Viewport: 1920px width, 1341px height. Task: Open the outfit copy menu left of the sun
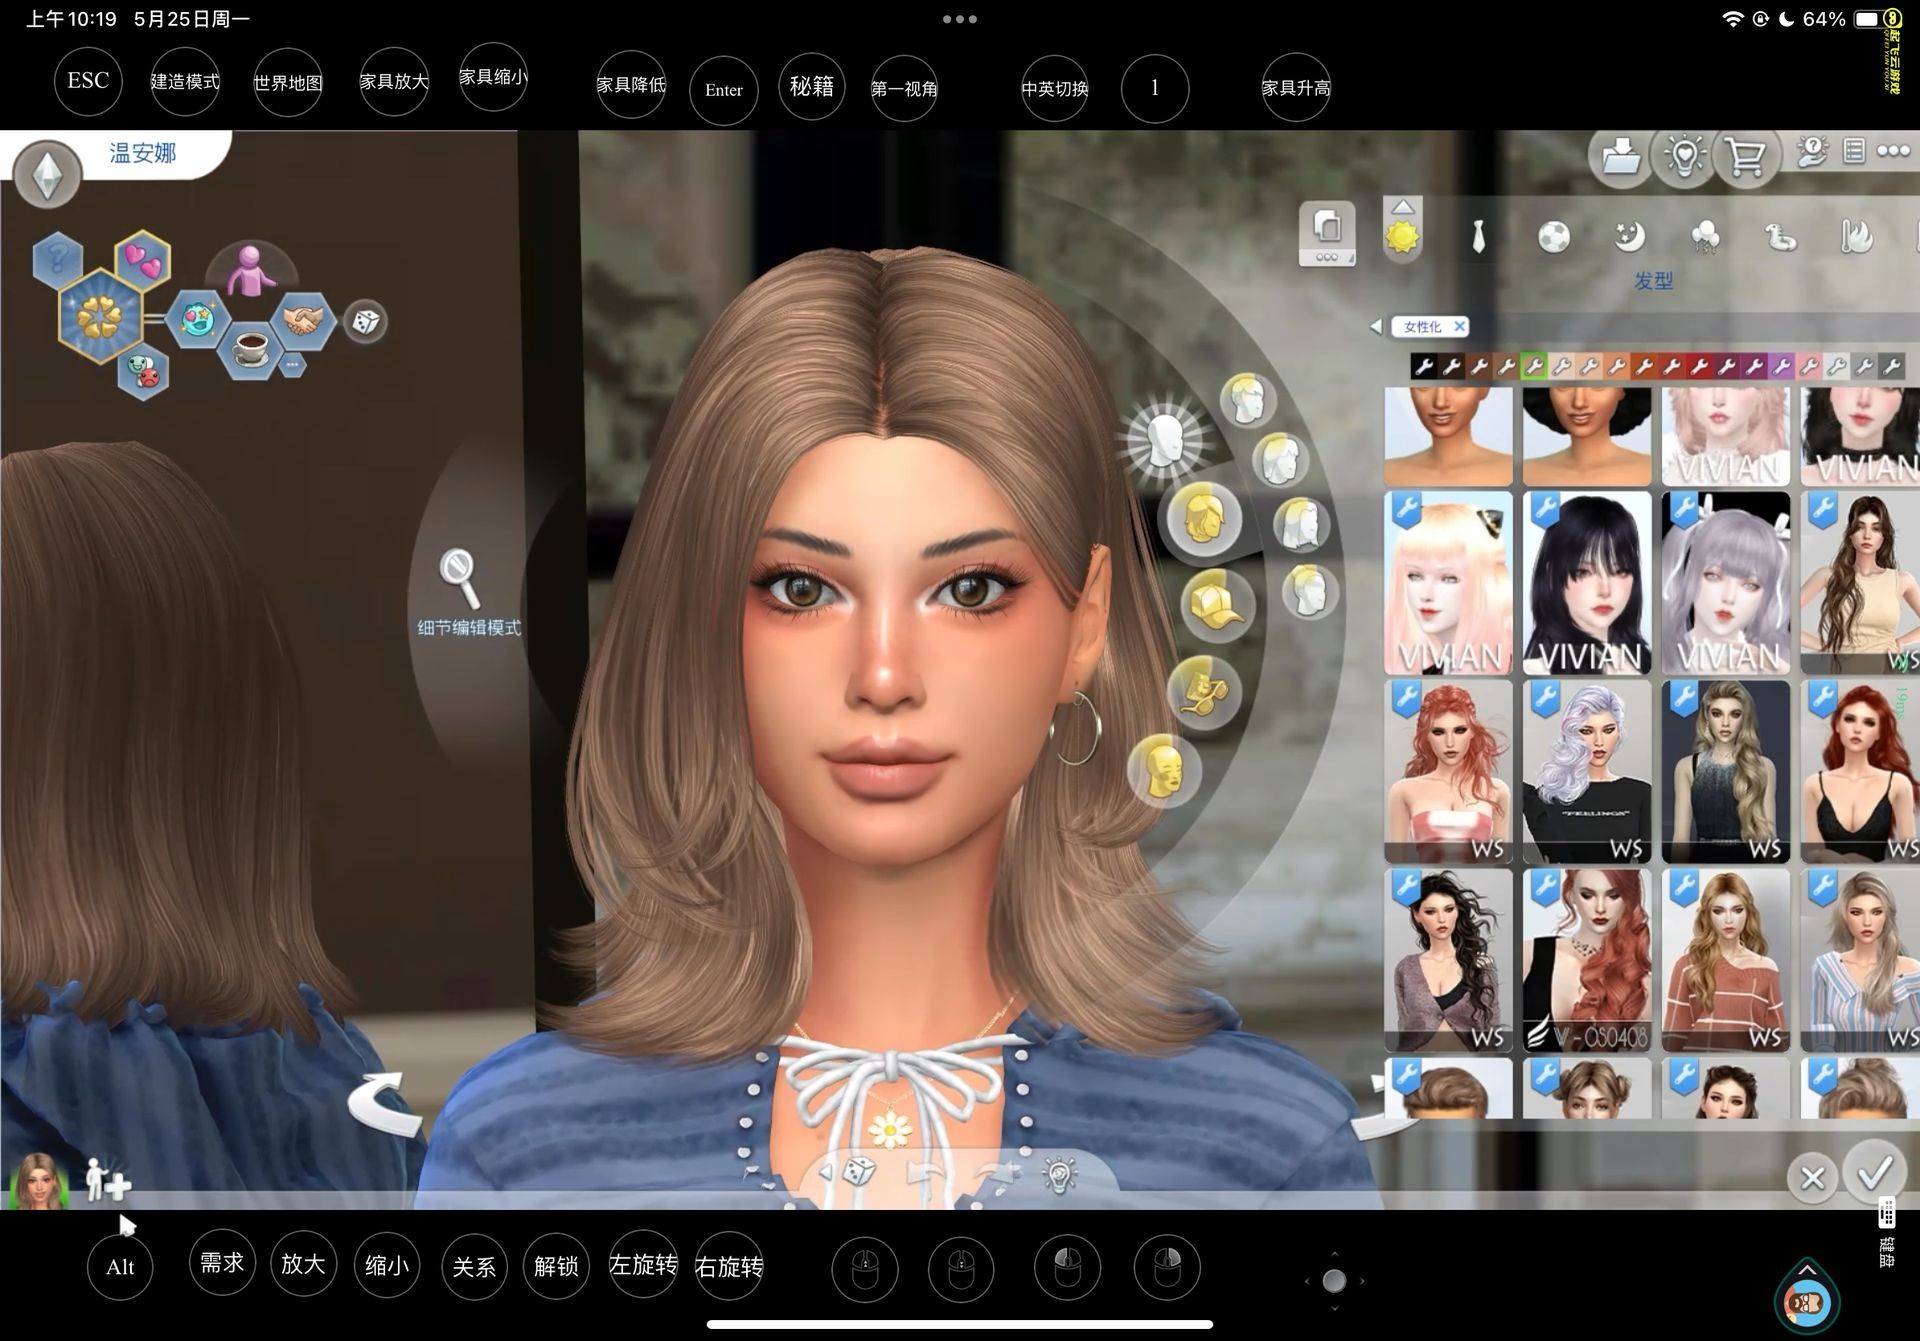click(x=1327, y=233)
